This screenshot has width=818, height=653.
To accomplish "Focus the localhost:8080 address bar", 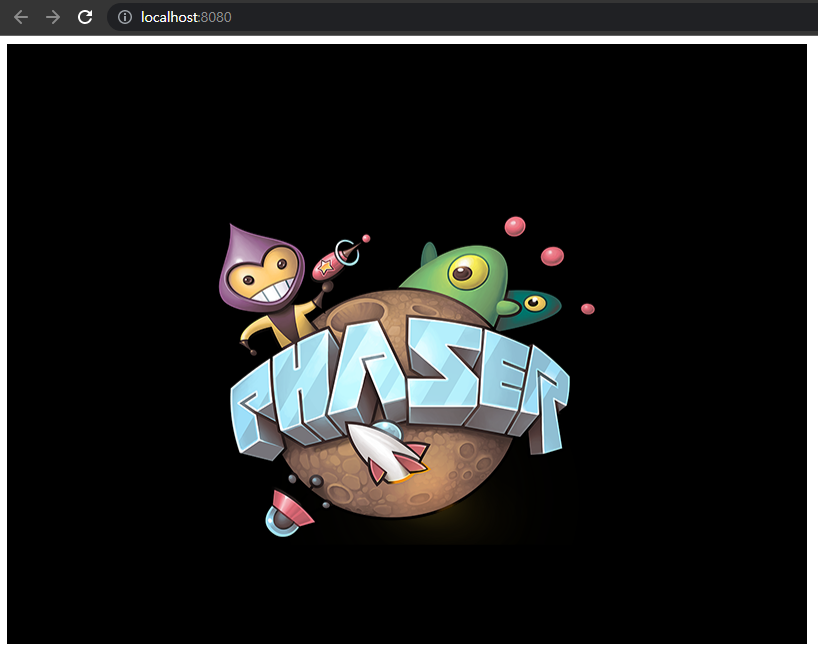I will coord(462,17).
